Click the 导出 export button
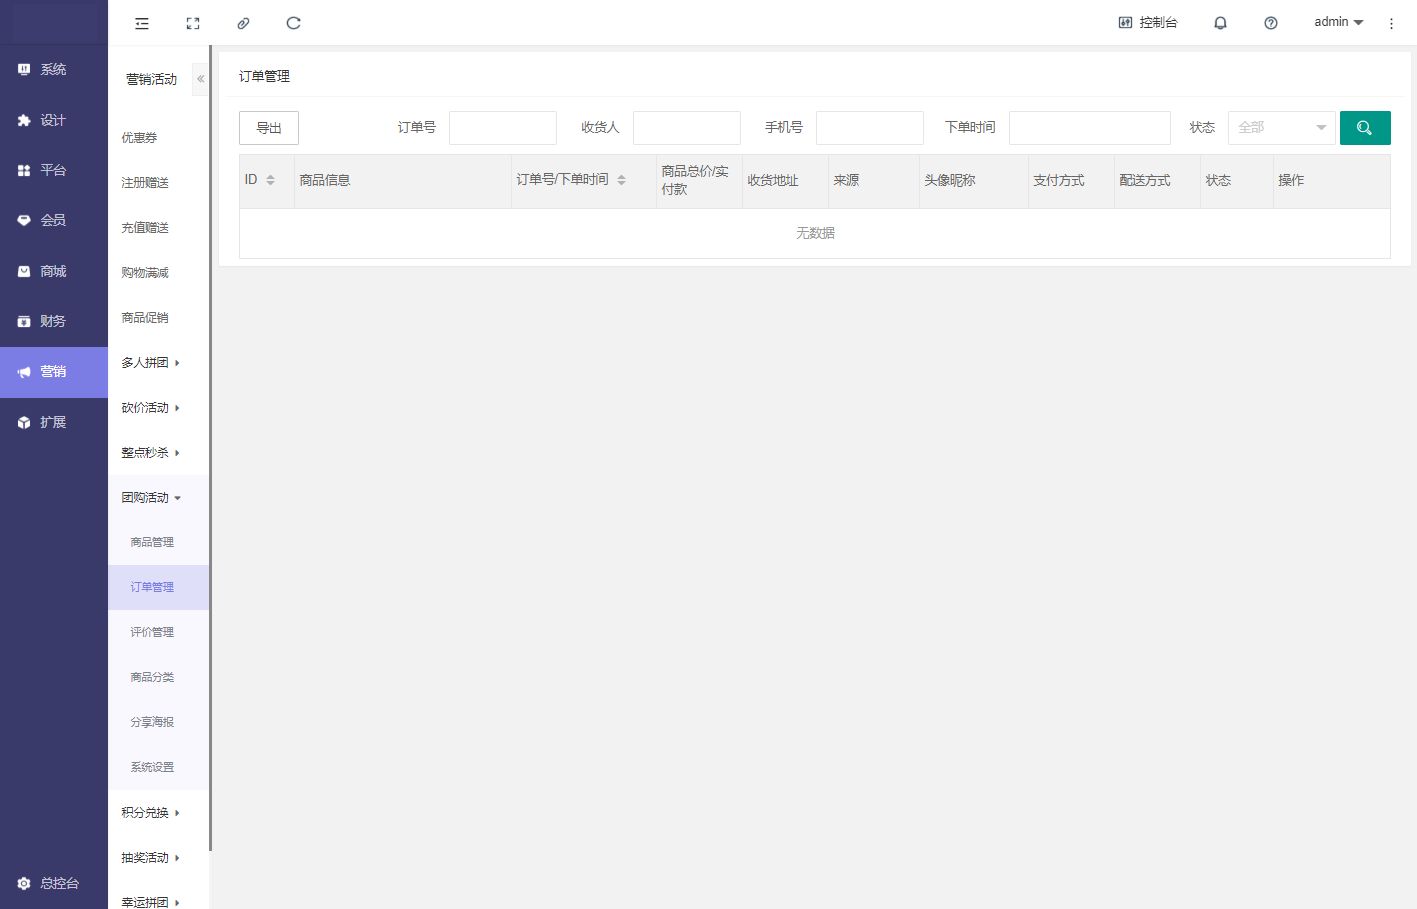1417x909 pixels. coord(269,128)
